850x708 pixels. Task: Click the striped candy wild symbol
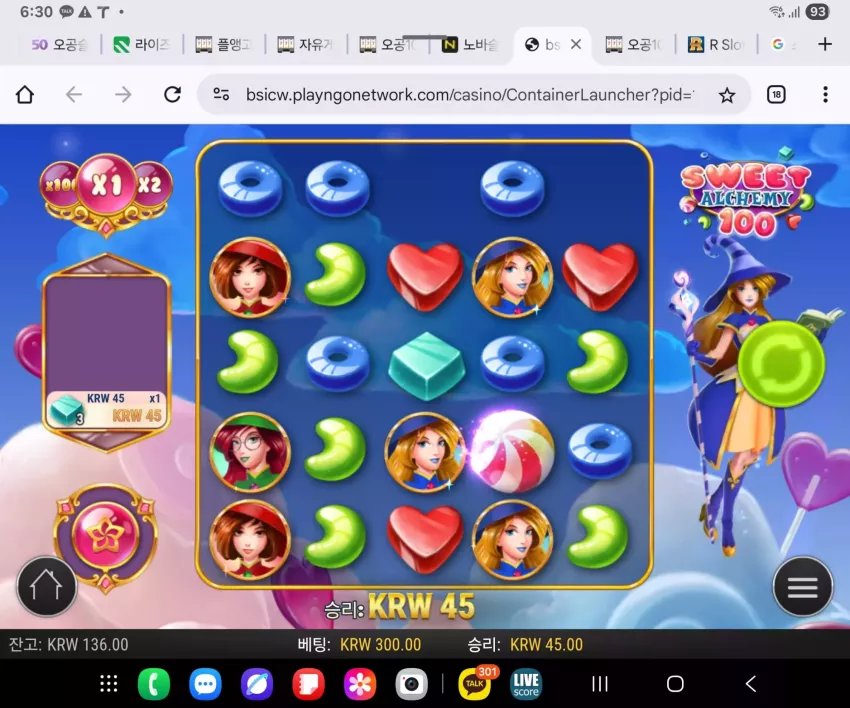coord(510,451)
